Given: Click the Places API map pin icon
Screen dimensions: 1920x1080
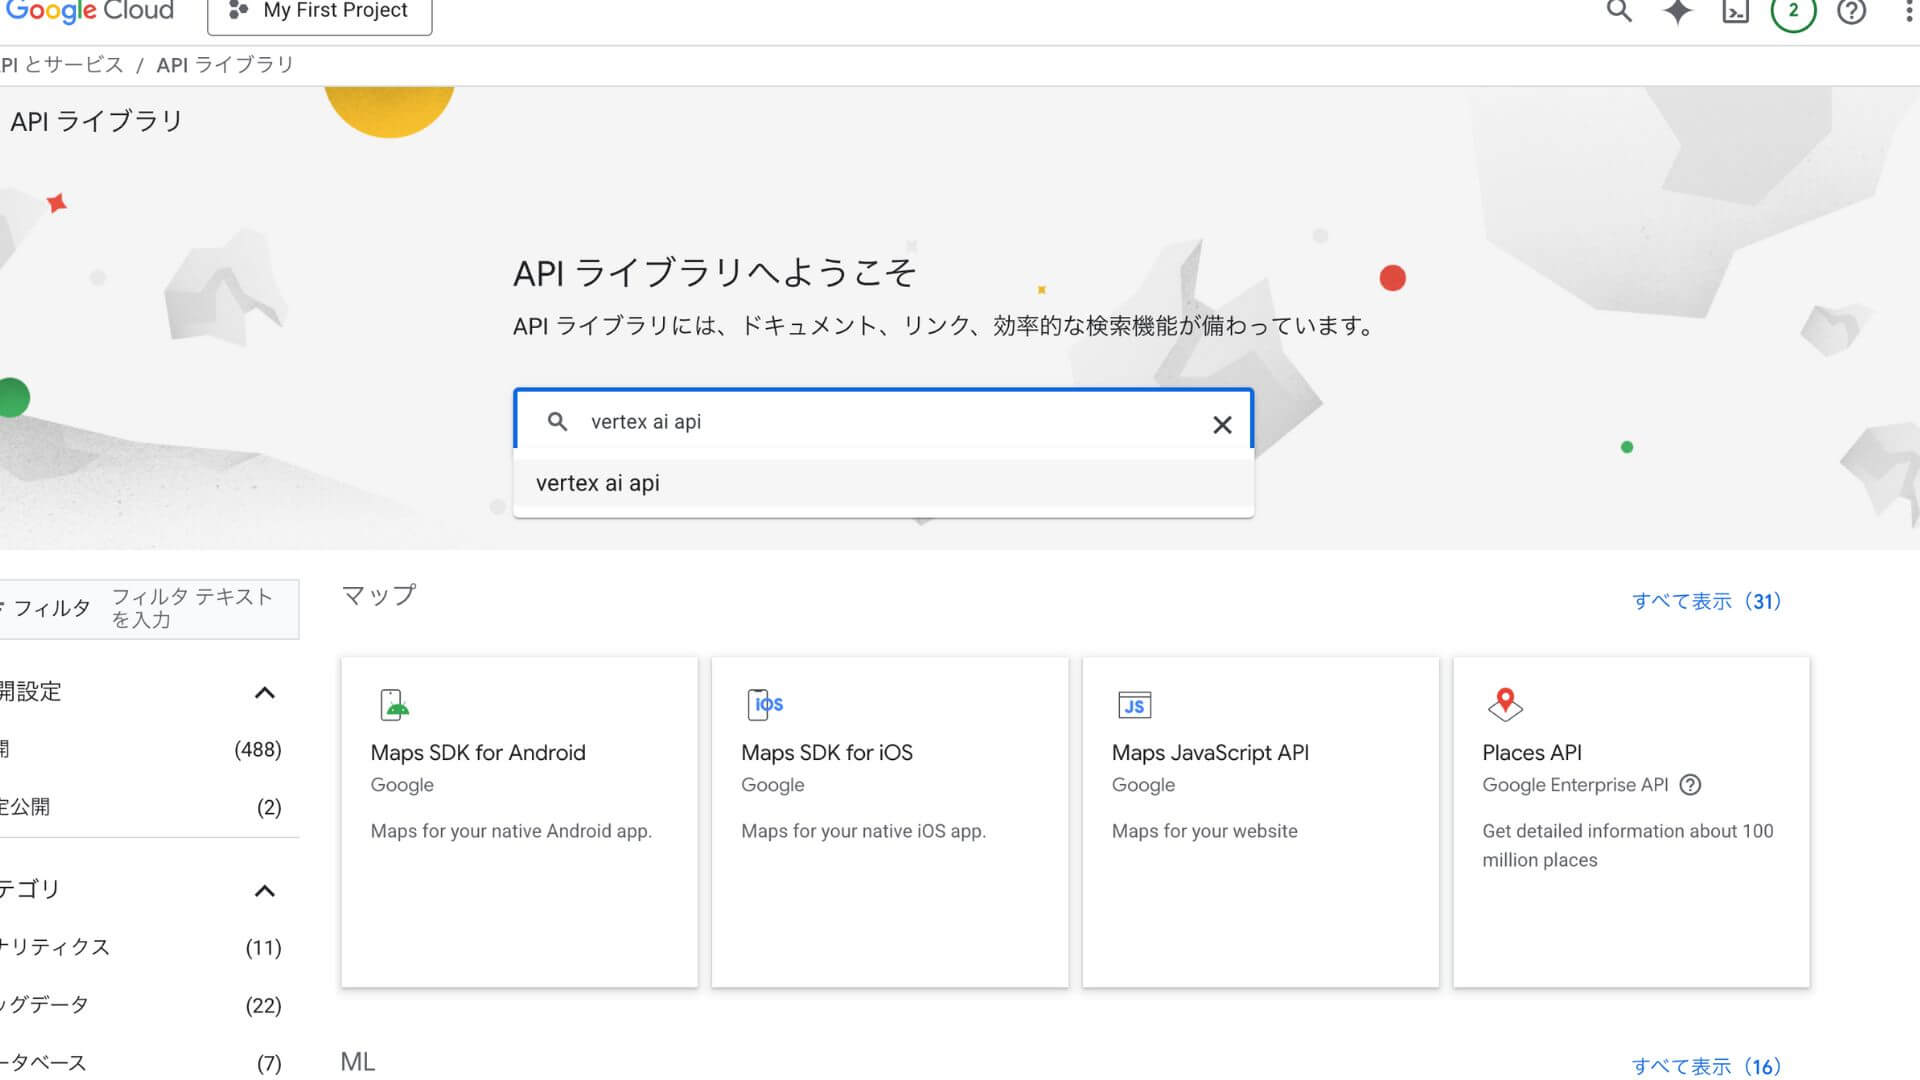Looking at the screenshot, I should (x=1505, y=704).
